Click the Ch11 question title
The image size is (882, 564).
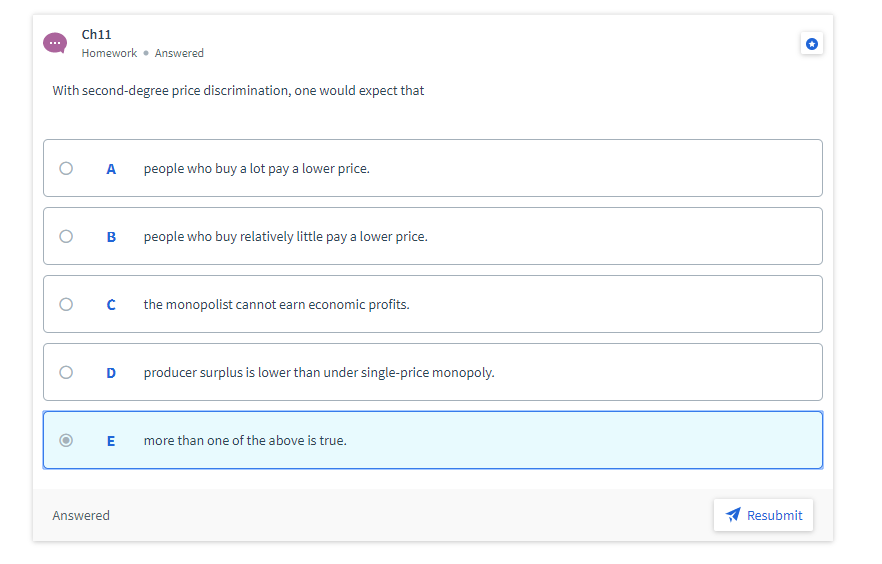point(97,34)
